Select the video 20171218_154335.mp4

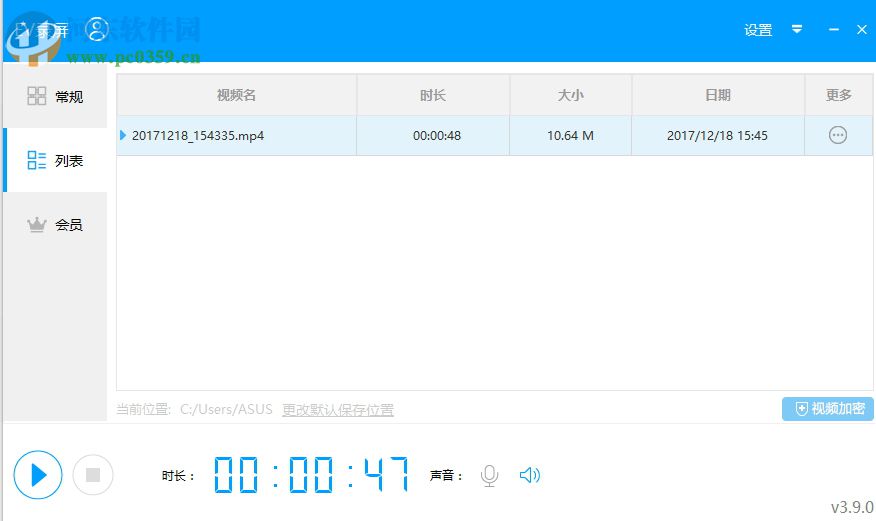click(198, 136)
